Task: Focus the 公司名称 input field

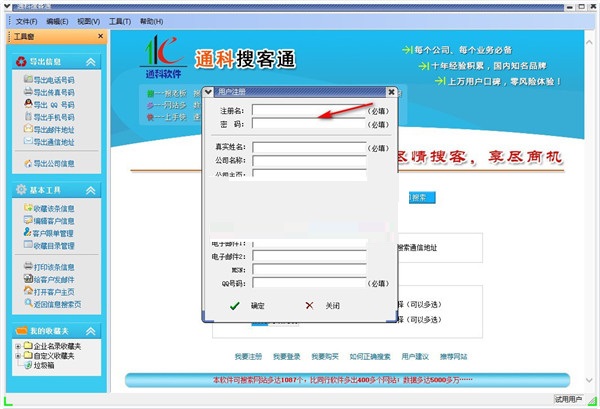Action: point(309,161)
